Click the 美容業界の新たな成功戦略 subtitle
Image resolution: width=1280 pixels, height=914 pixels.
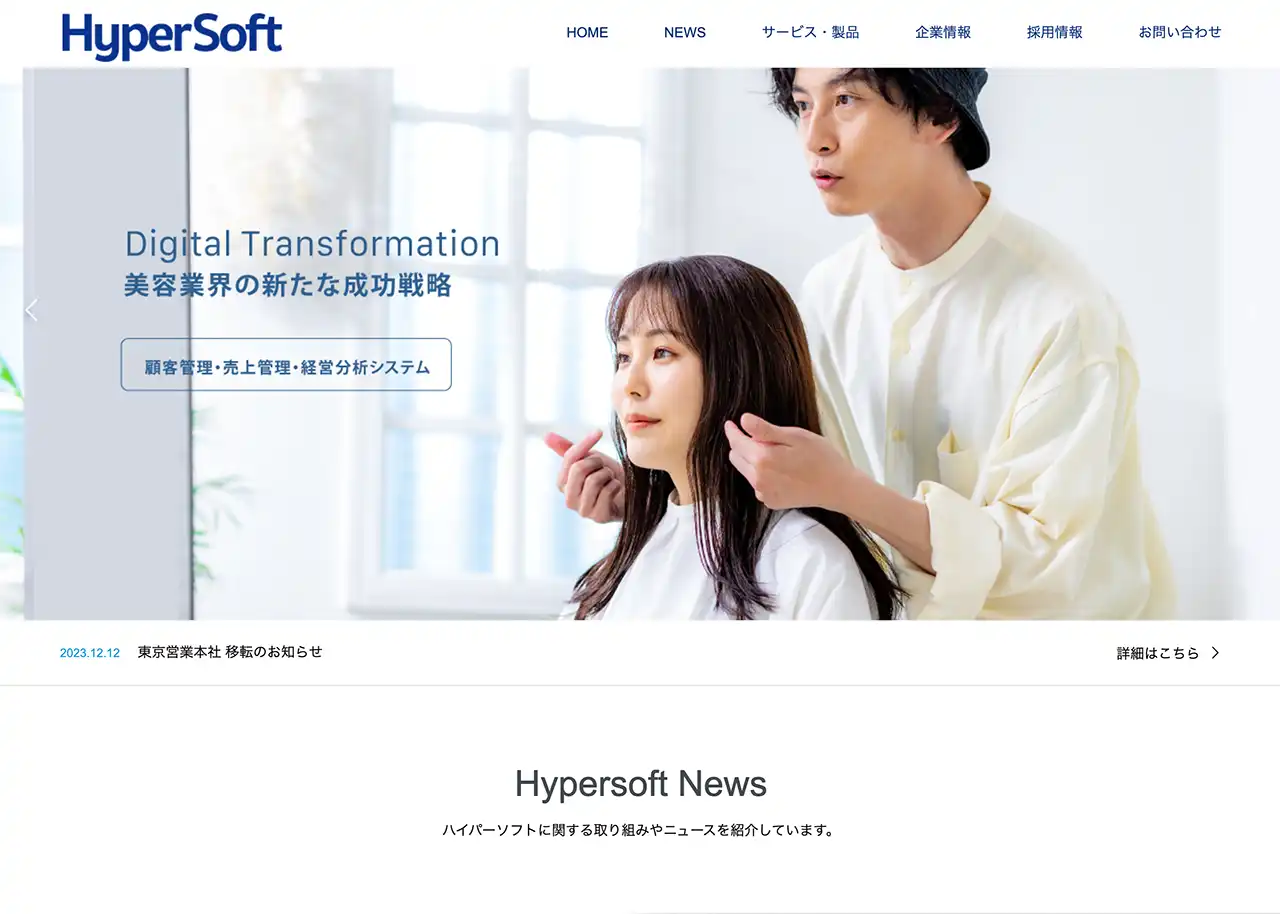coord(287,284)
